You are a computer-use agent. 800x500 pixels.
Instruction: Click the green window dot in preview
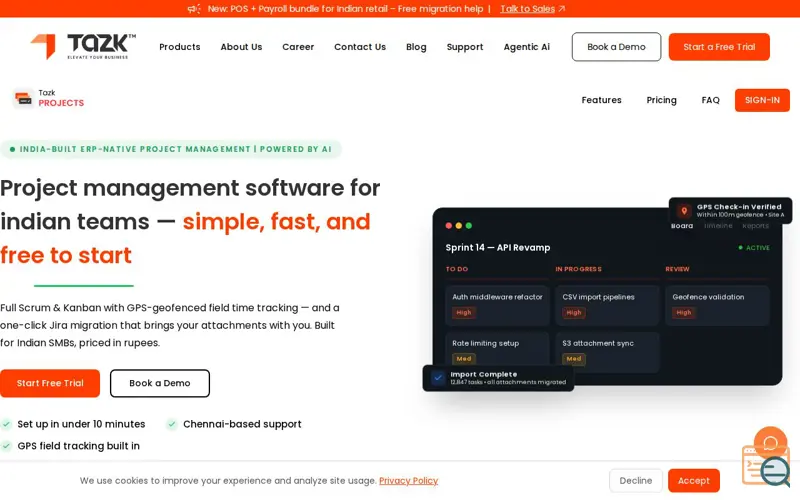click(x=469, y=226)
